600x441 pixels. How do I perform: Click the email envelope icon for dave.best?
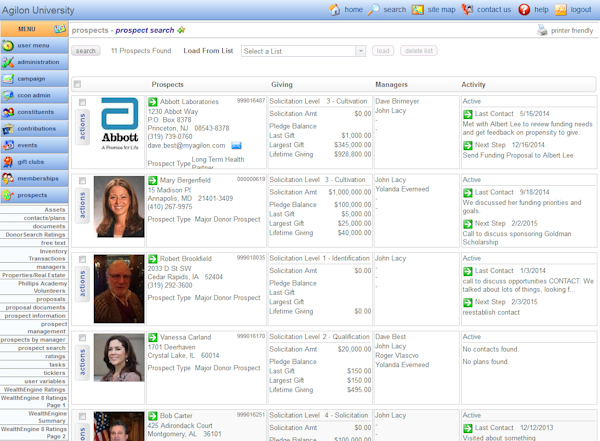(236, 145)
